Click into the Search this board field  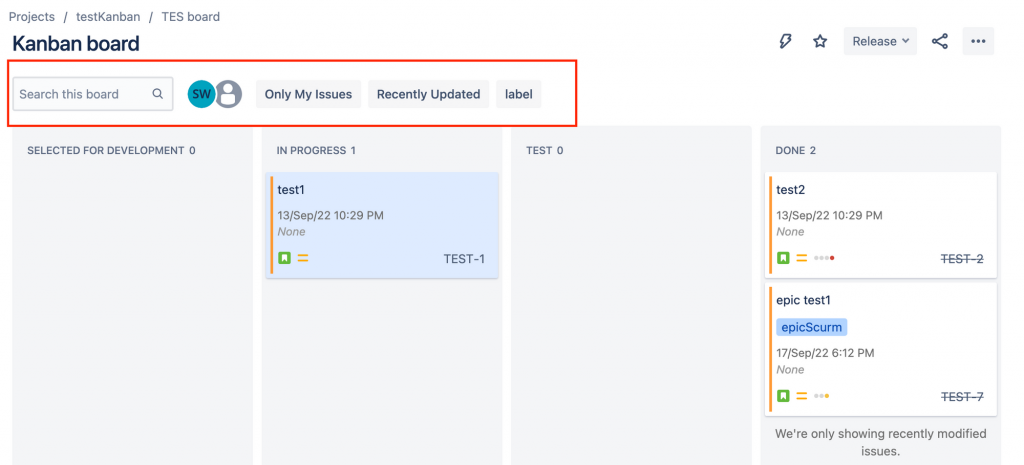[82, 94]
